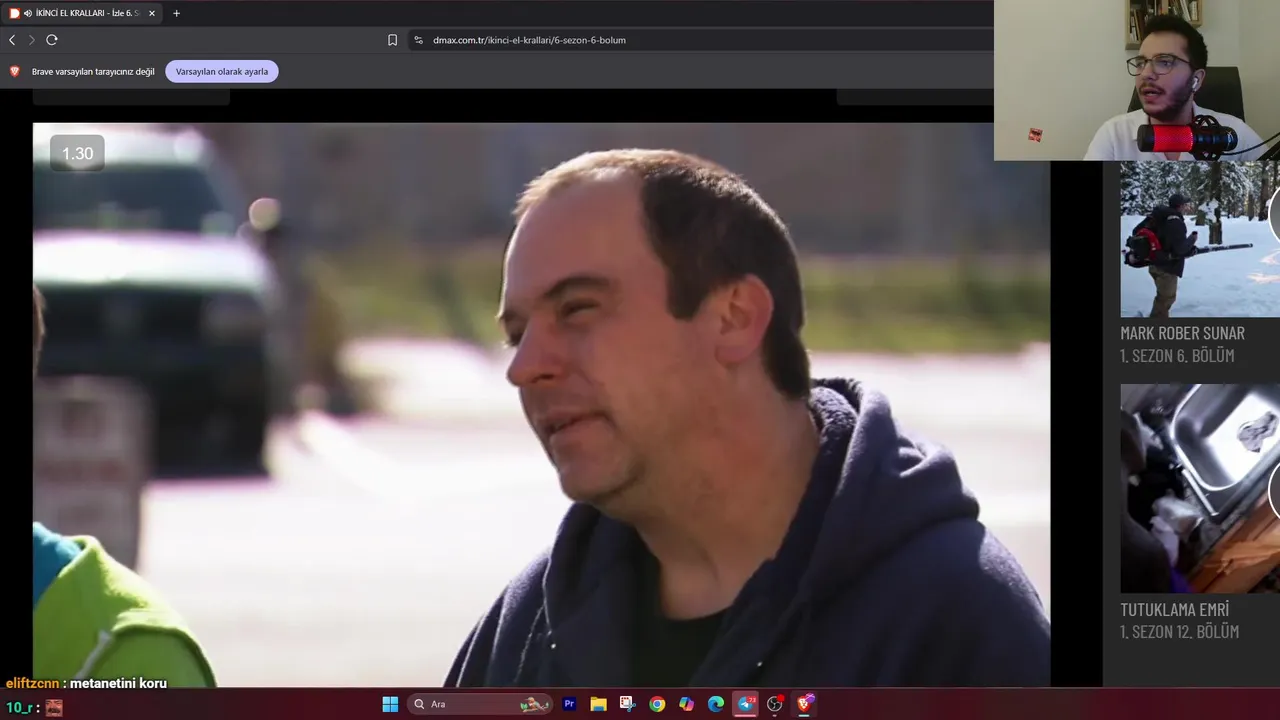The height and width of the screenshot is (720, 1280).
Task: Click the 'Brave varsayılan tarayıcınız değil' message
Action: click(93, 72)
